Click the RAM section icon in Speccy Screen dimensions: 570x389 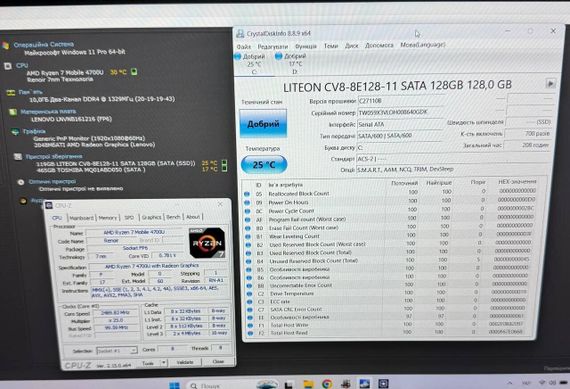click(x=11, y=93)
